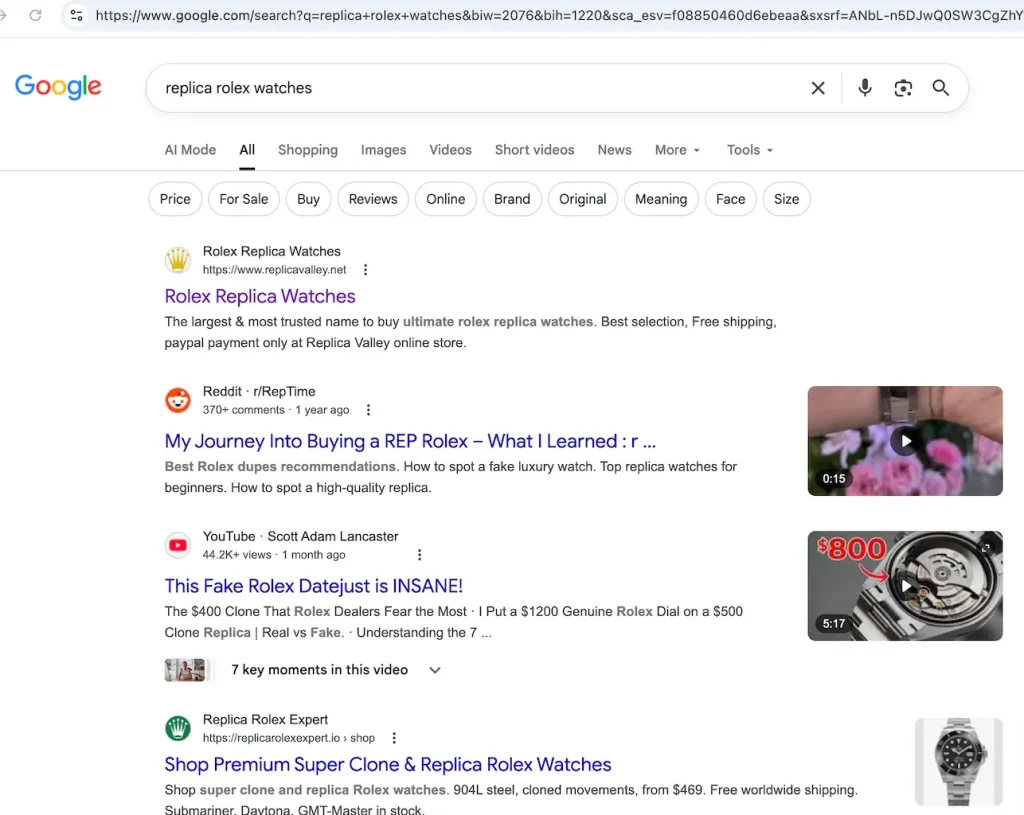This screenshot has height=815, width=1024.
Task: Click the YouTube · Scott Adam Lancaster source name
Action: (300, 536)
